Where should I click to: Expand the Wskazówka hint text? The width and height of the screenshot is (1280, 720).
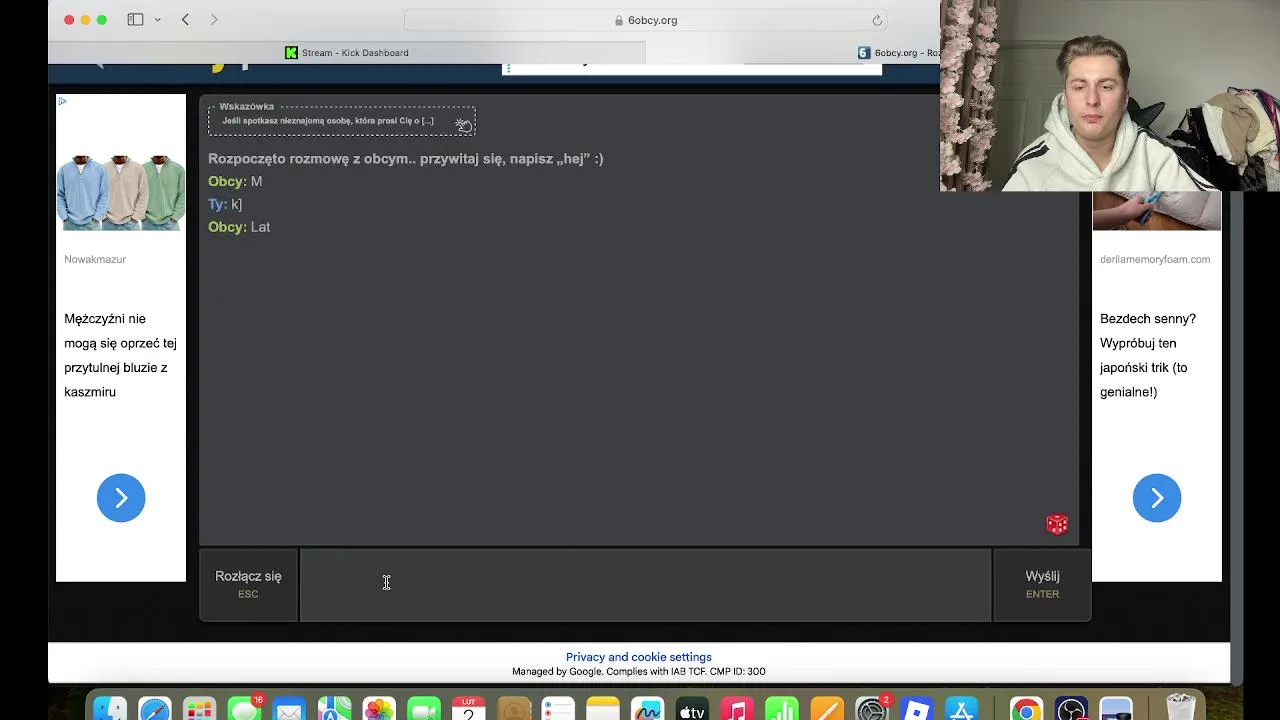coord(328,121)
